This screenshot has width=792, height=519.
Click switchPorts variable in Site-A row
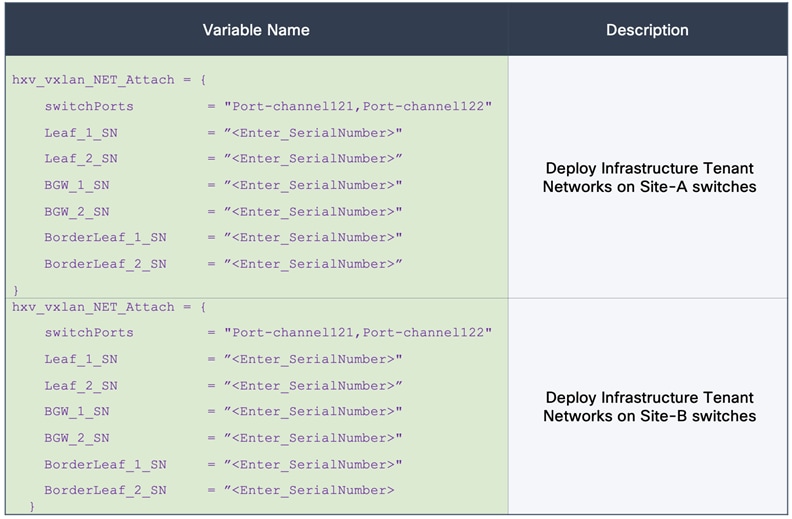[89, 106]
